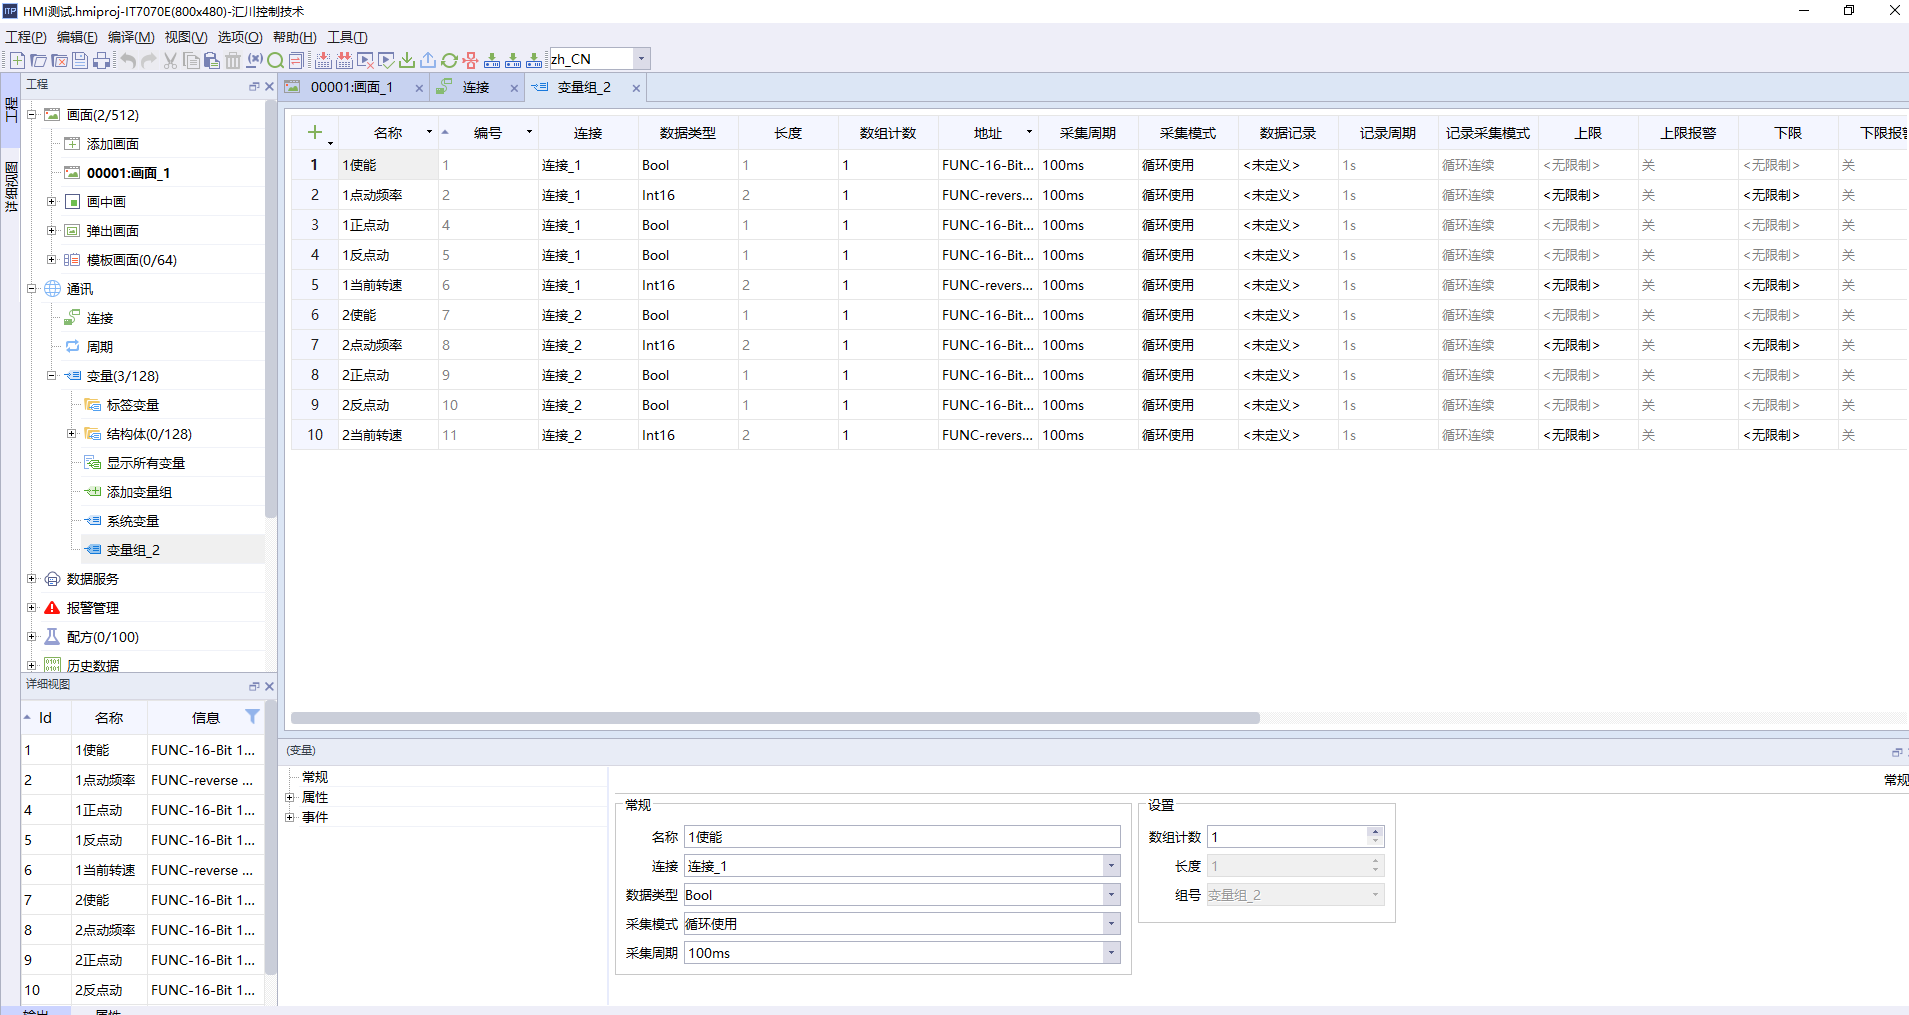
Task: Select 标签变量 in the tree
Action: 133,405
